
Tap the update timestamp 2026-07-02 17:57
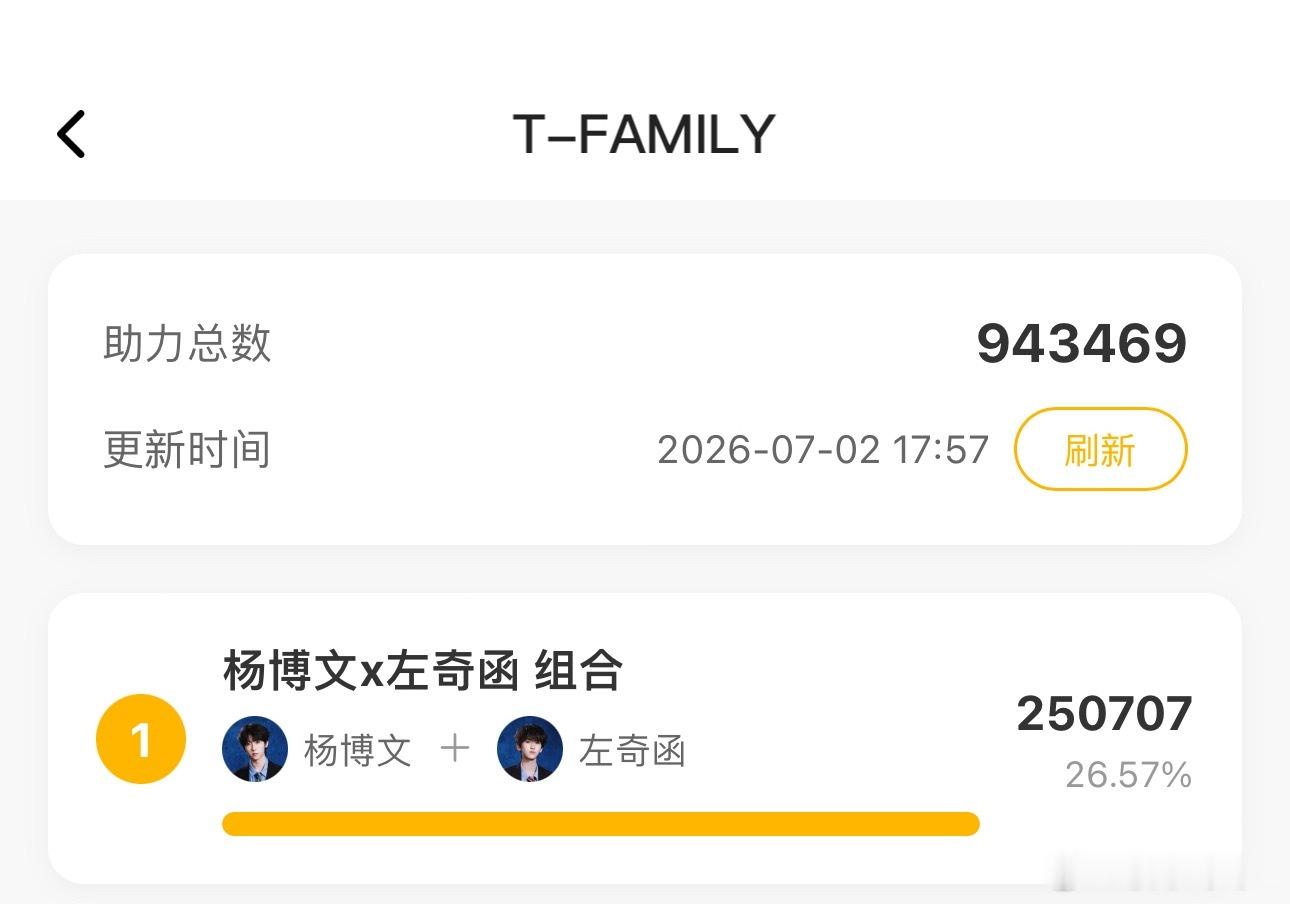click(823, 450)
